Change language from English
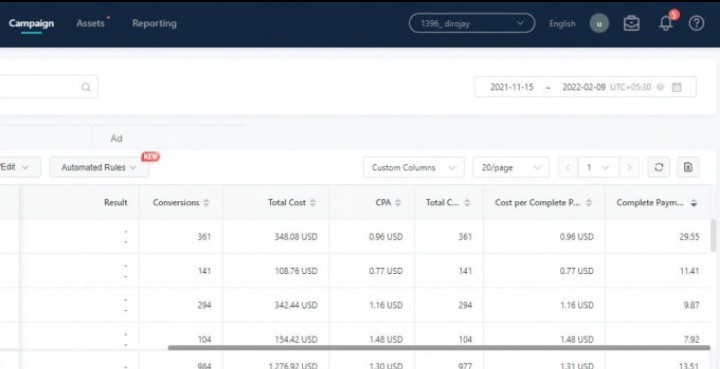This screenshot has height=369, width=720. click(x=562, y=23)
